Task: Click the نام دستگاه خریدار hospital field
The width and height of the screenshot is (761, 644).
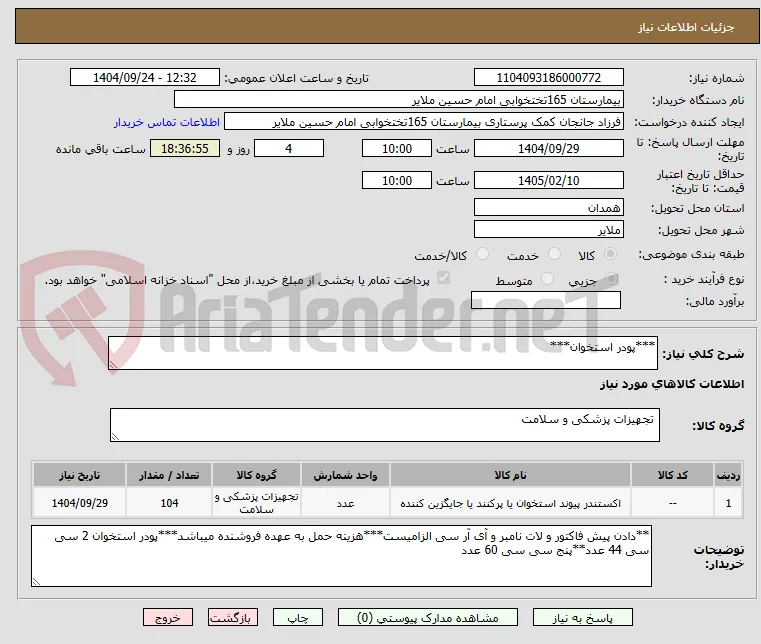Action: tap(398, 99)
